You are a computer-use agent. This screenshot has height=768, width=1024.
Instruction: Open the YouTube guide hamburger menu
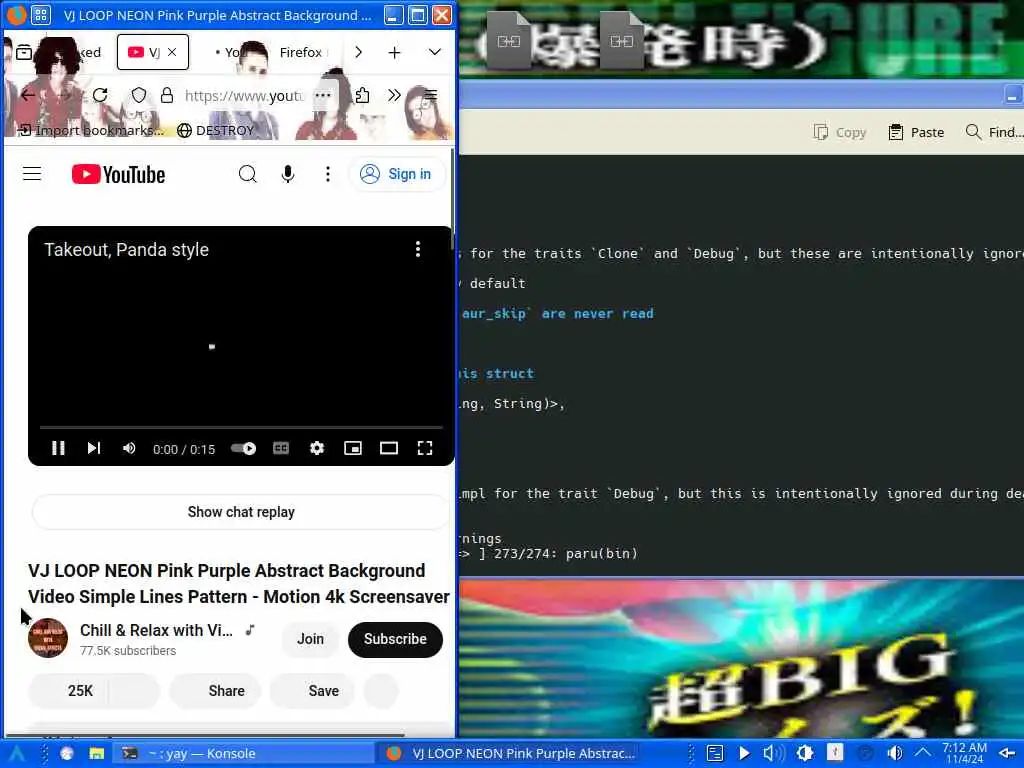coord(32,174)
